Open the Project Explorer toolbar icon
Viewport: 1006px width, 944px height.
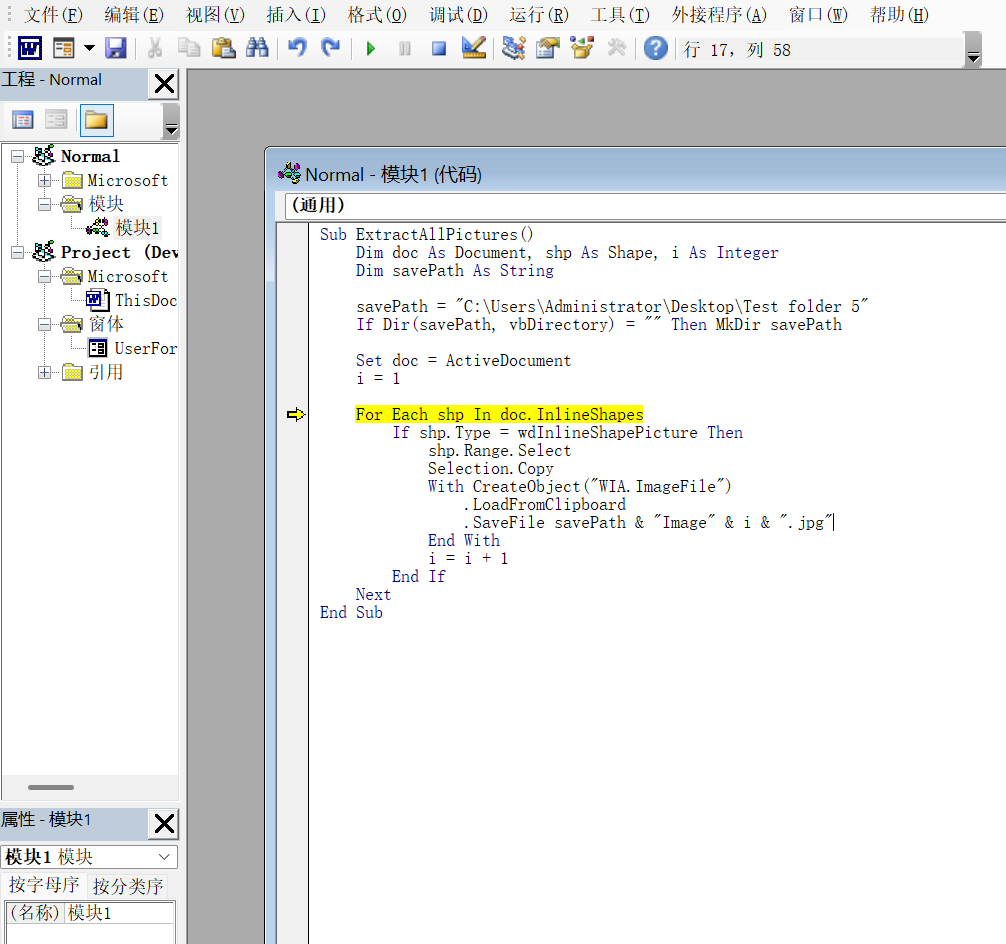tap(514, 48)
